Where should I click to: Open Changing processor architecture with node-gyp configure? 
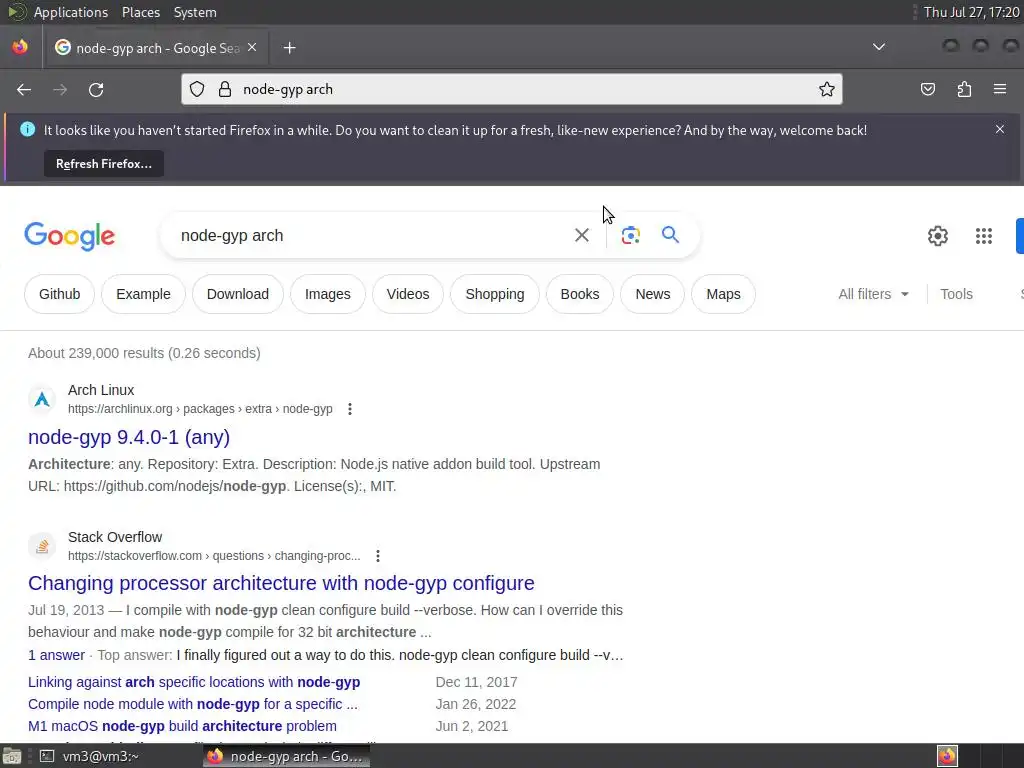[281, 583]
